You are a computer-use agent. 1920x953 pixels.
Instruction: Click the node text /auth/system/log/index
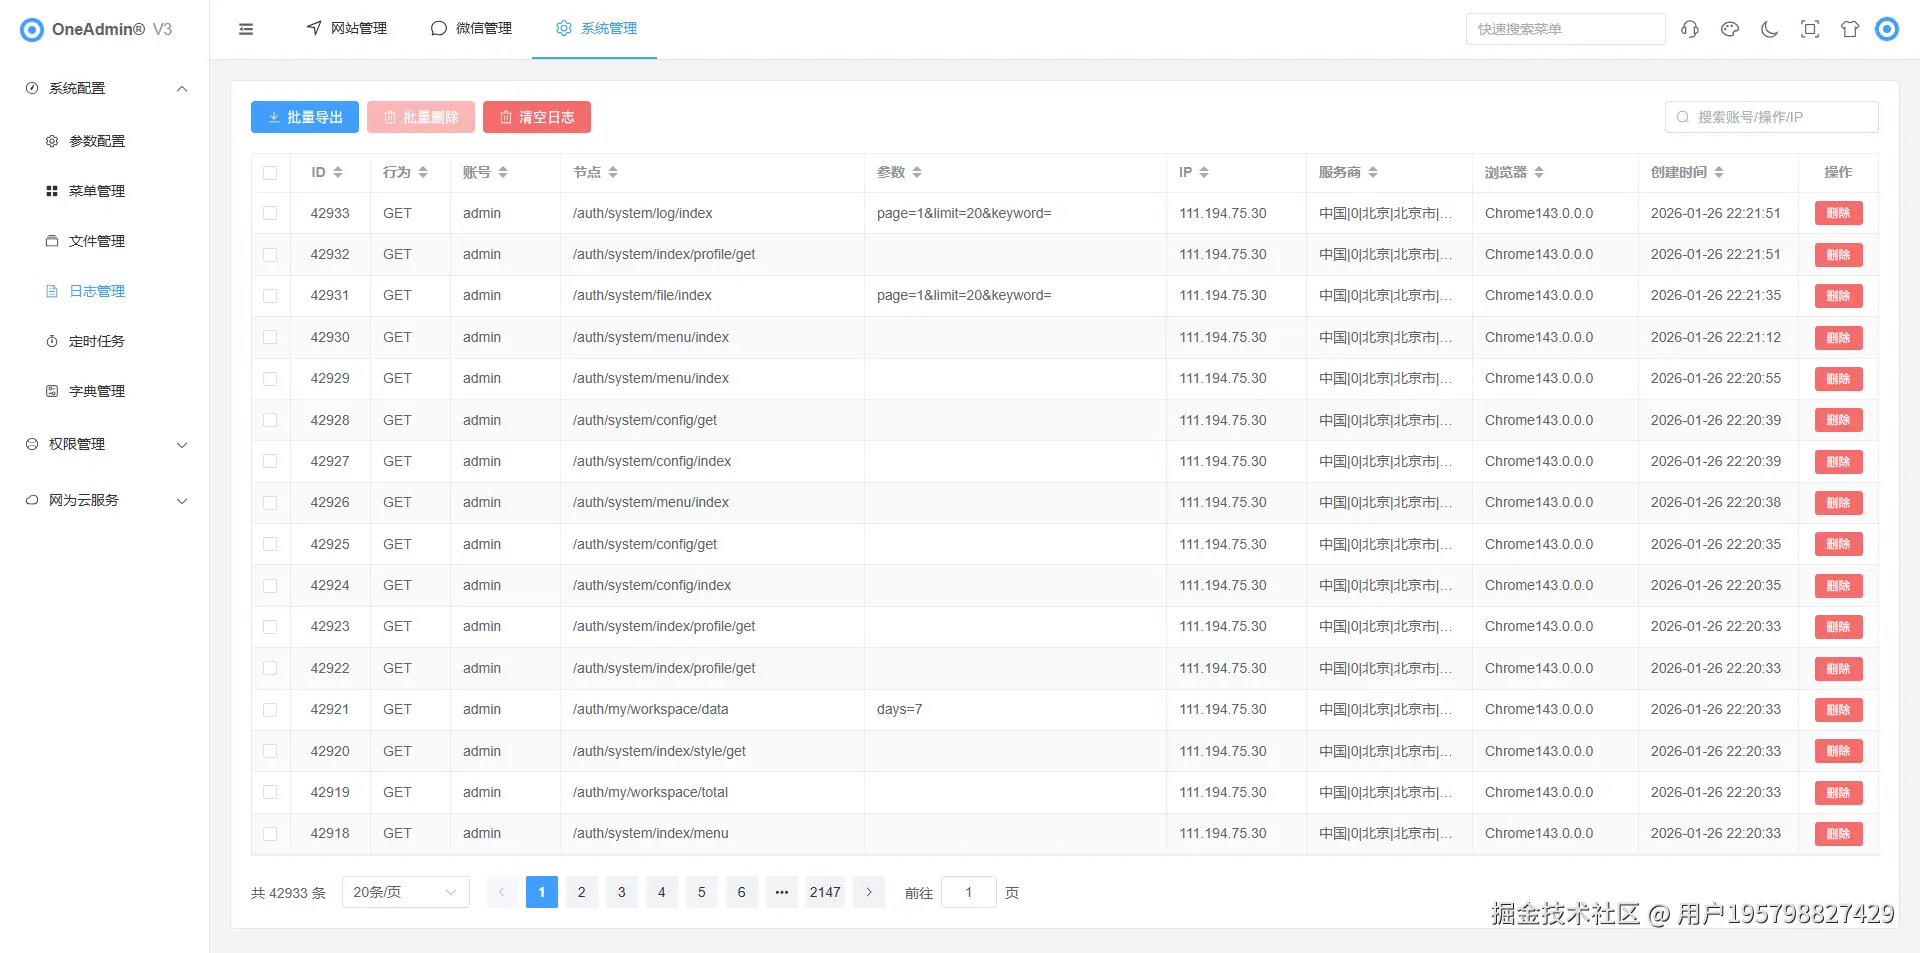[642, 213]
